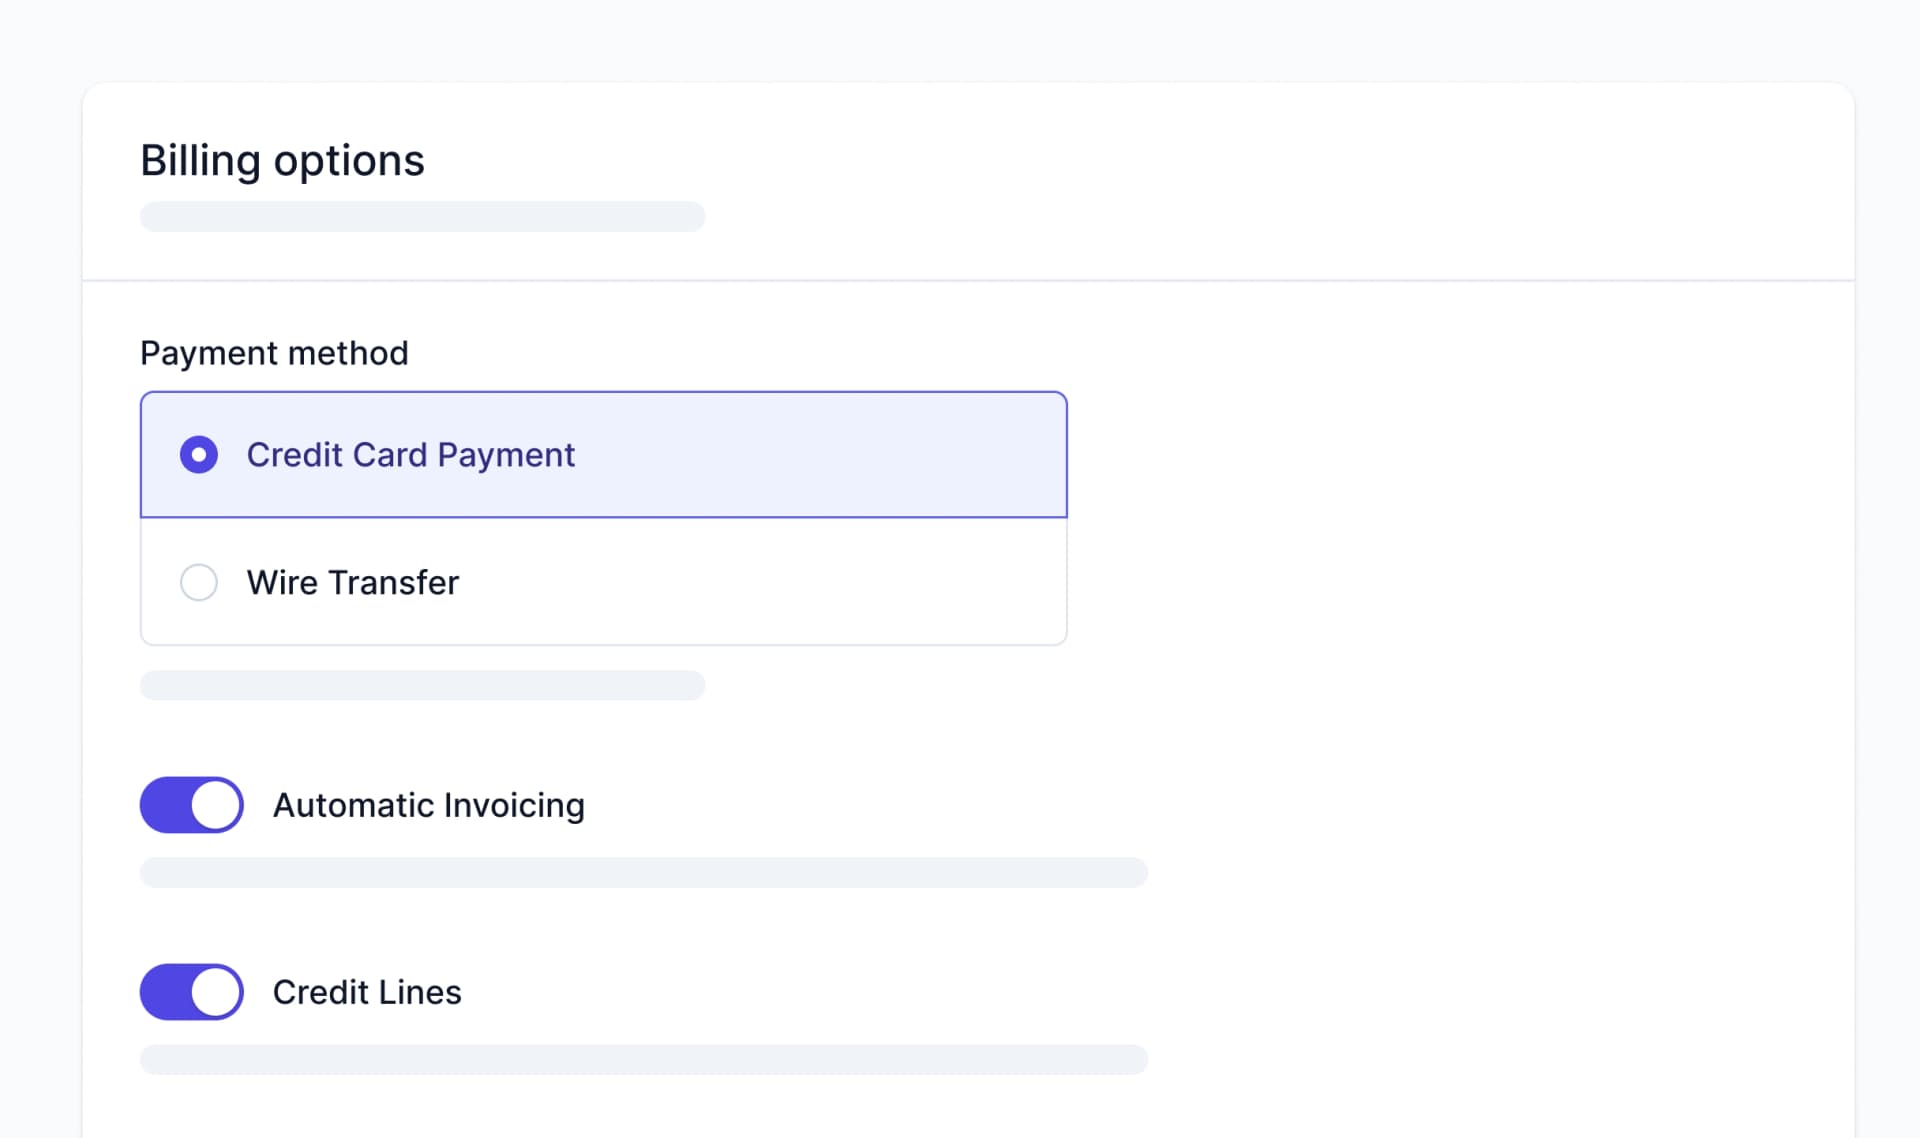Viewport: 1920px width, 1138px height.
Task: Click the Automatic Invoicing label
Action: point(428,805)
